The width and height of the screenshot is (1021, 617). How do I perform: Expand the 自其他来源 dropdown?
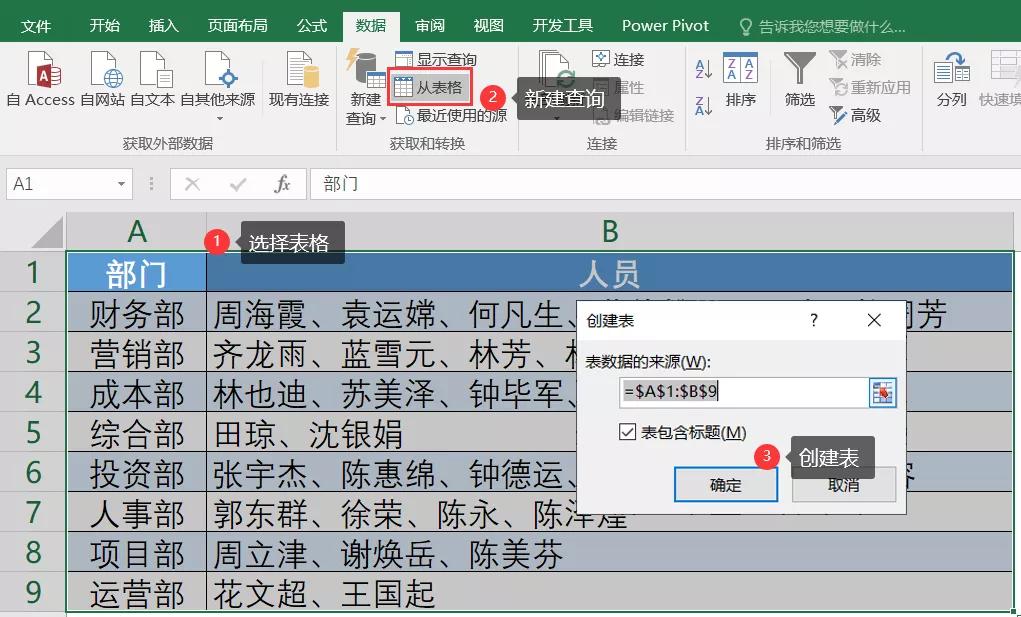[219, 116]
